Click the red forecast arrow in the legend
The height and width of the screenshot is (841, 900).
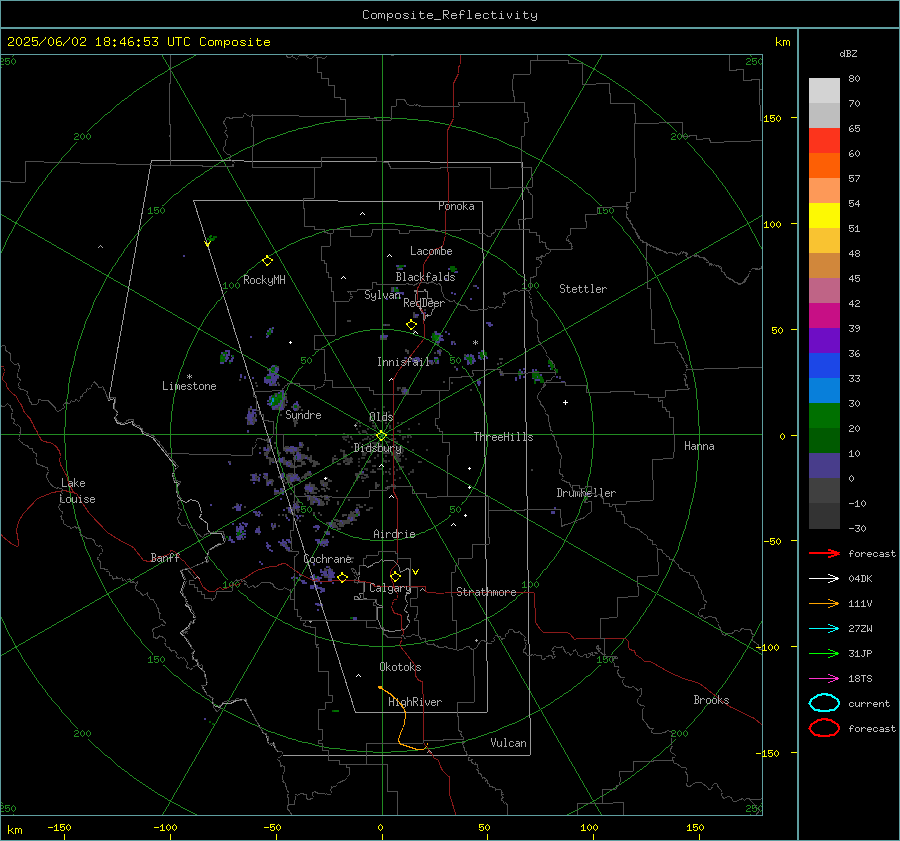824,553
